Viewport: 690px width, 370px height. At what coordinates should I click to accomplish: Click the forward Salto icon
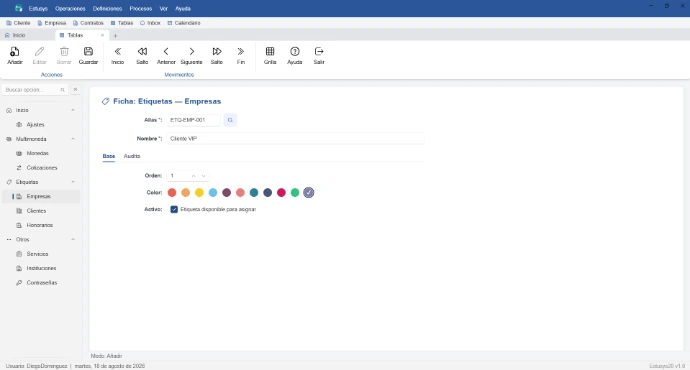pos(217,51)
